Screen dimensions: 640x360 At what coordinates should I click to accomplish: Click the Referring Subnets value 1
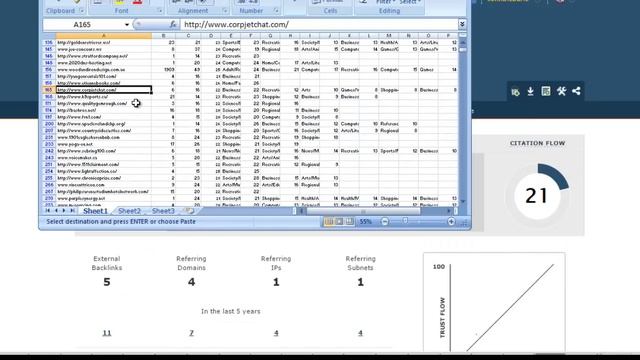click(360, 282)
